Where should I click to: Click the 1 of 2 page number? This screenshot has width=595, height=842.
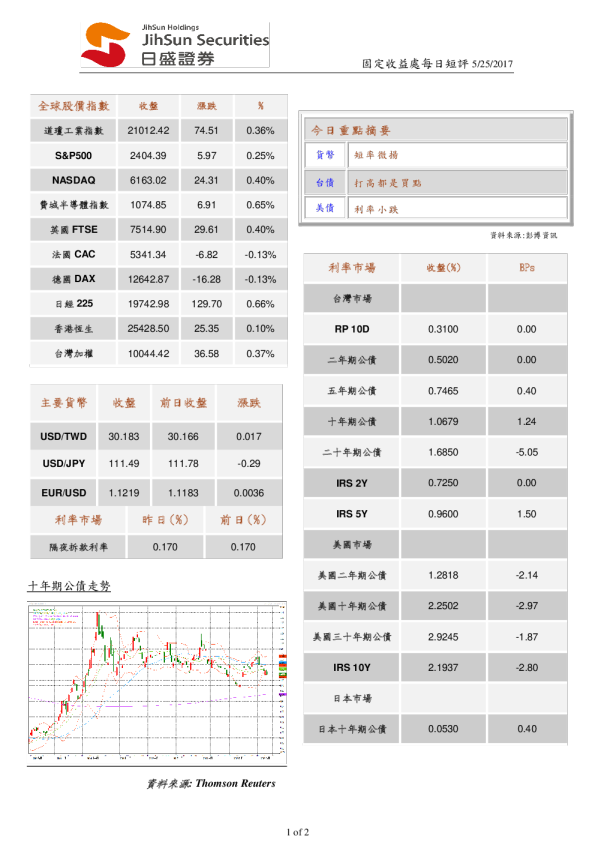click(298, 832)
